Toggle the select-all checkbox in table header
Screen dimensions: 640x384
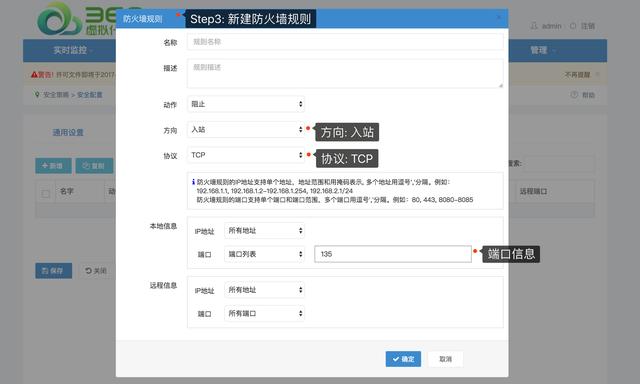[46, 193]
